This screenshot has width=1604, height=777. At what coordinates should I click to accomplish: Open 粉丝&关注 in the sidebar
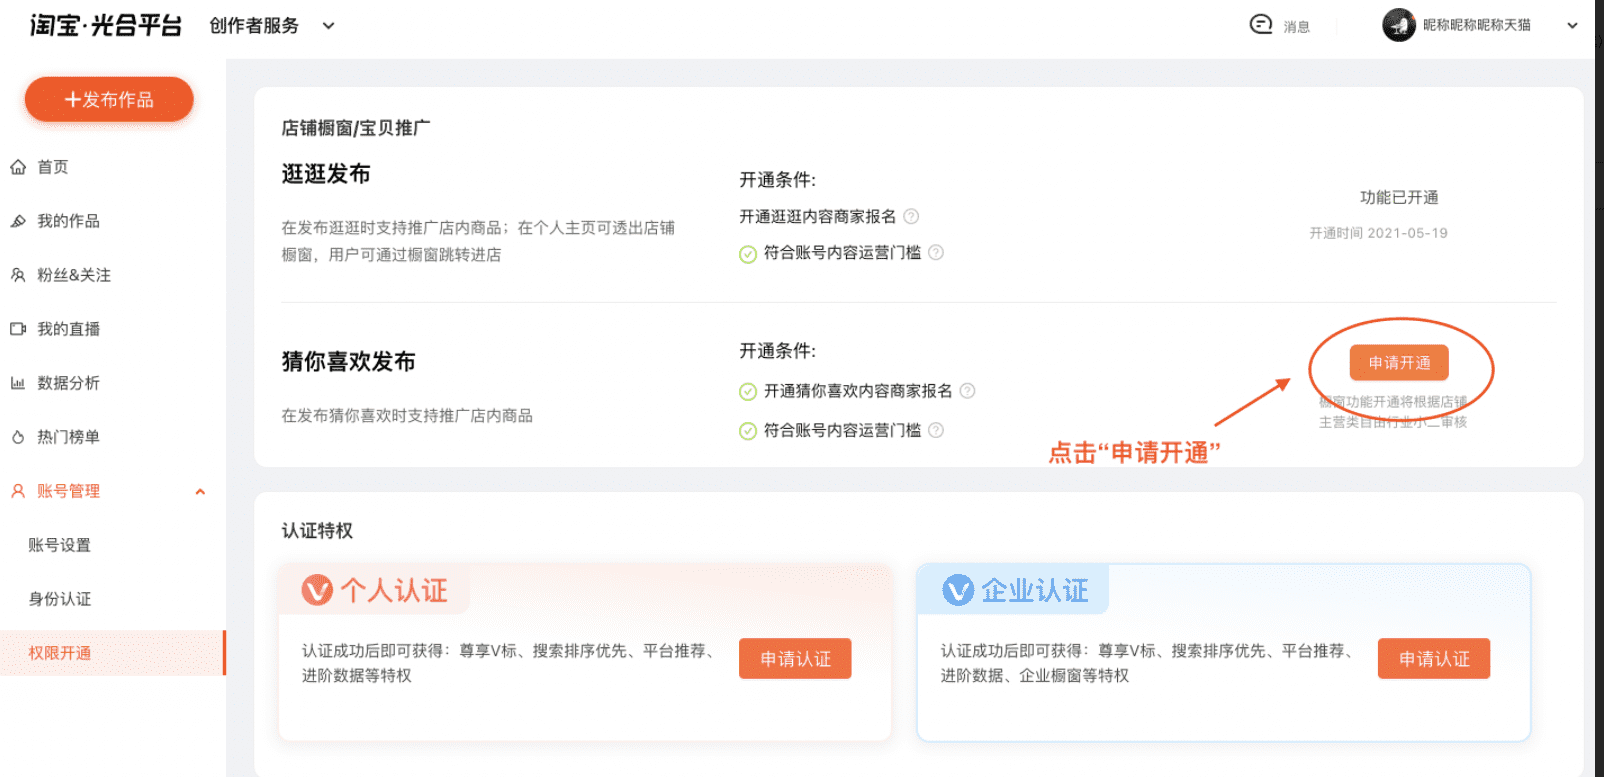(74, 275)
